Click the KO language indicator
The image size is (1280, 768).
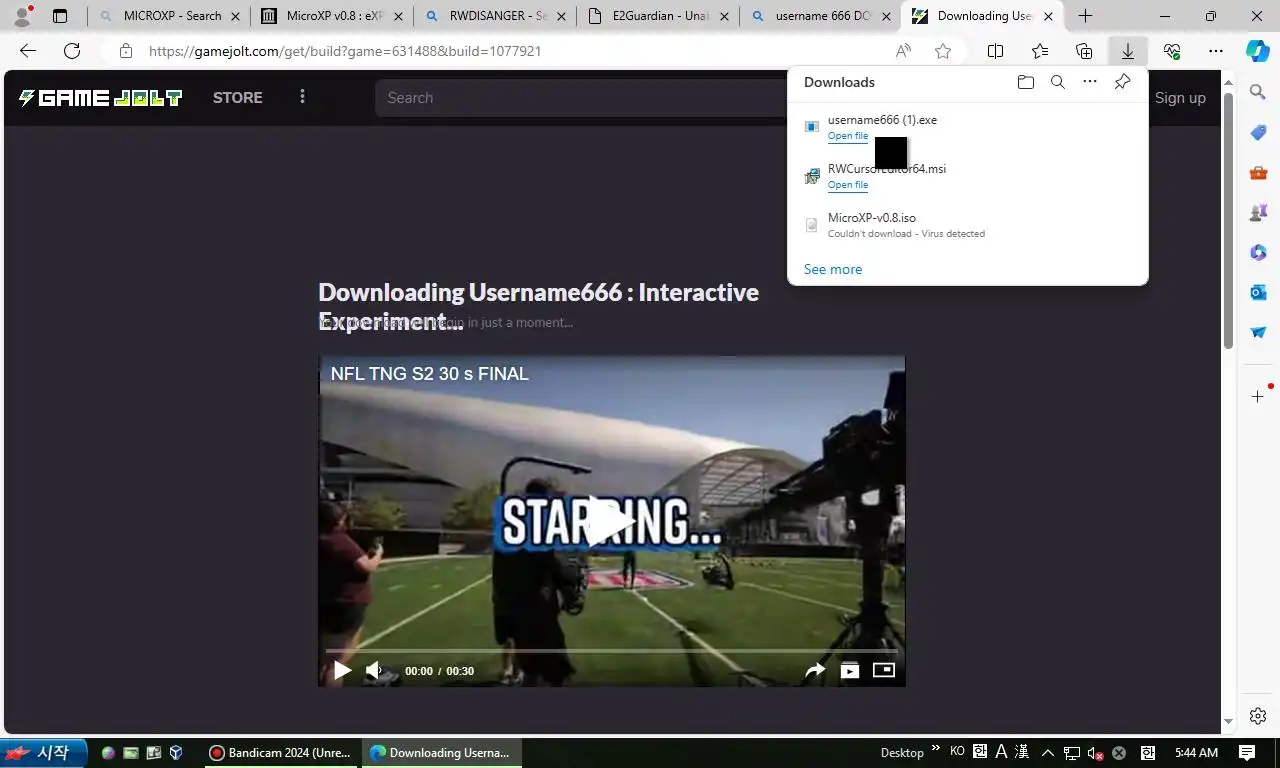click(x=957, y=752)
